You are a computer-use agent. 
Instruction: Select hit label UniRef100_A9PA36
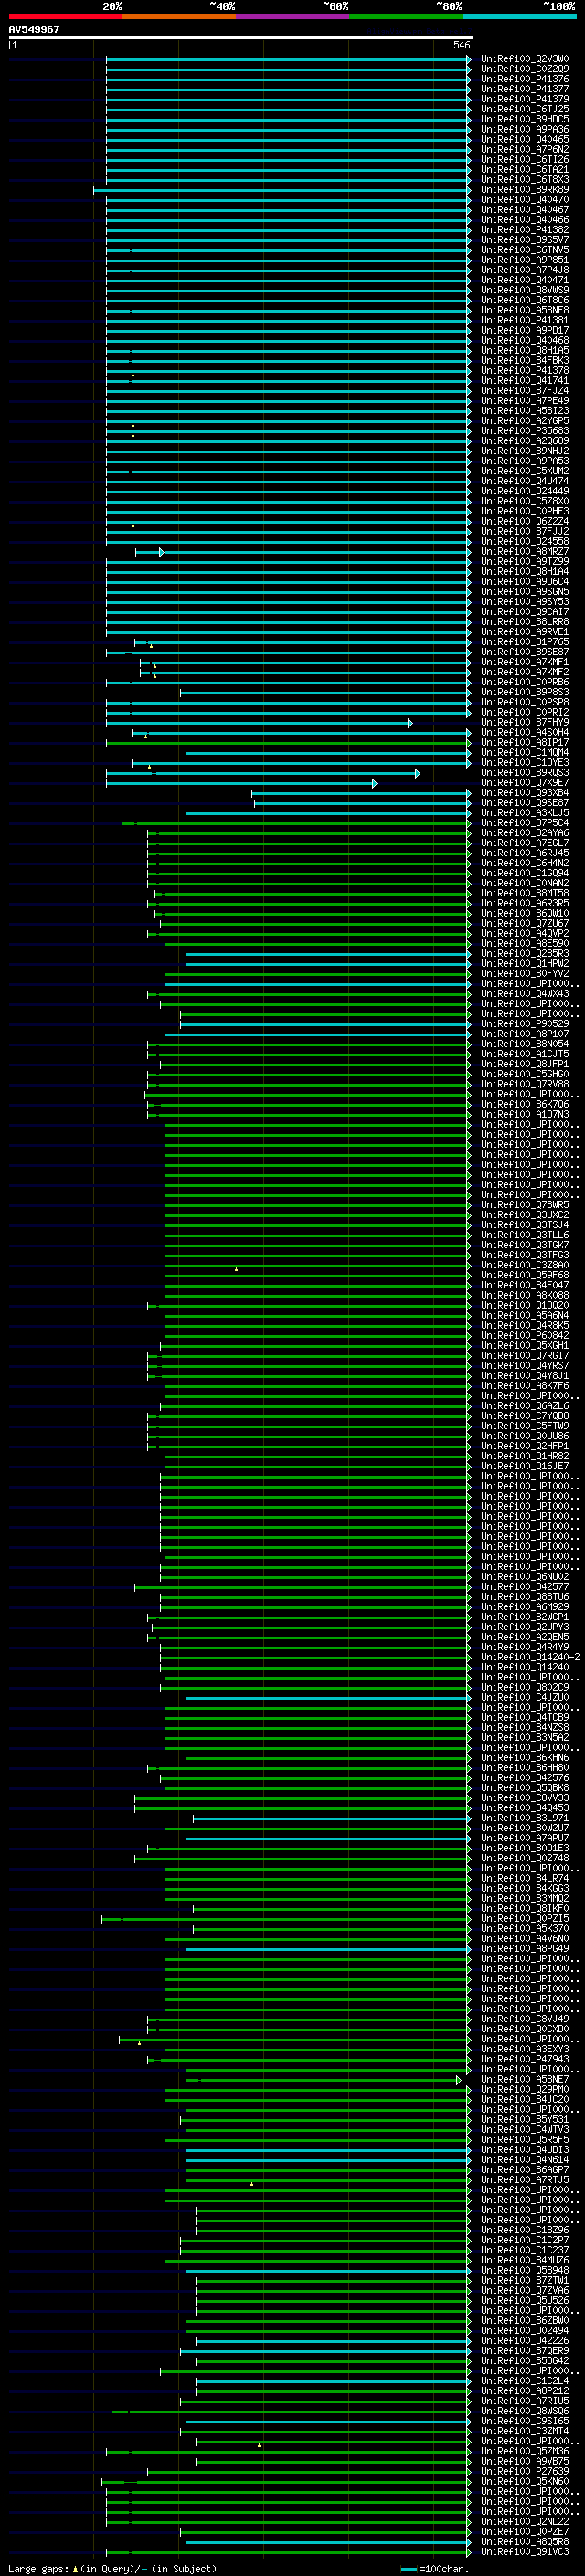pos(525,129)
